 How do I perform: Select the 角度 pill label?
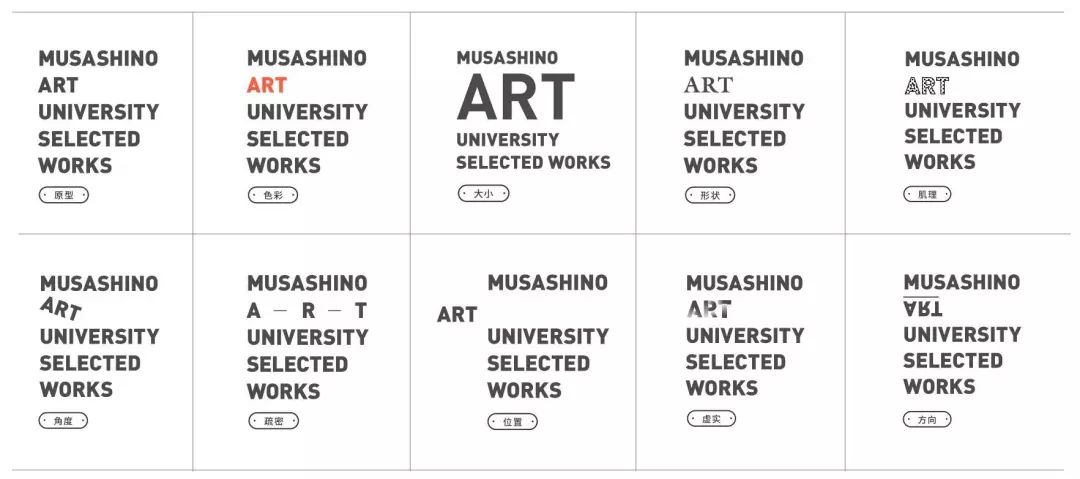point(64,421)
